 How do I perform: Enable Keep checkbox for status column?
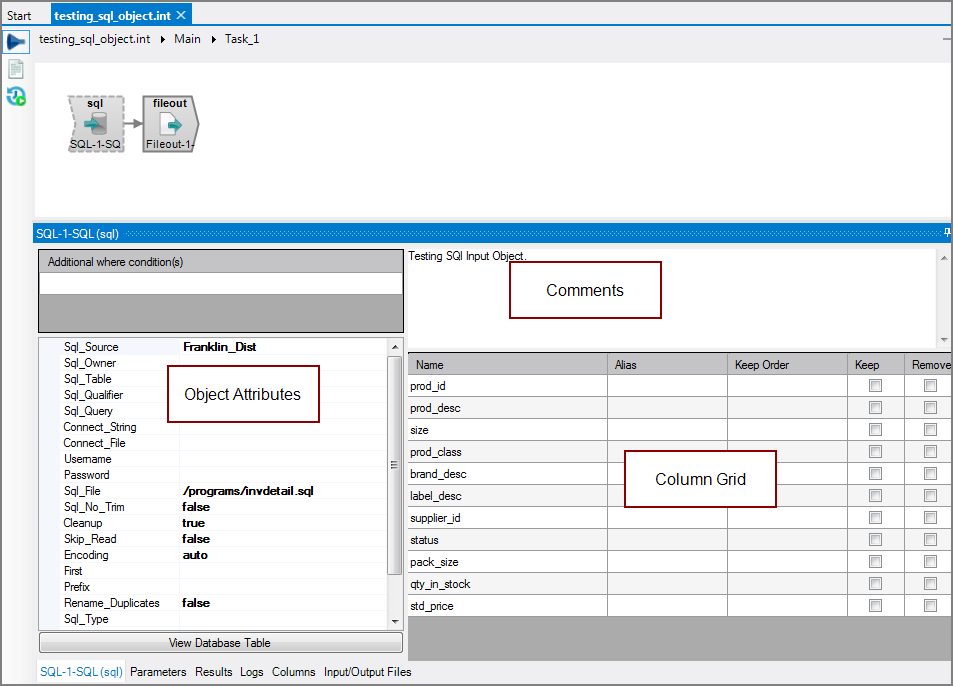tap(875, 539)
